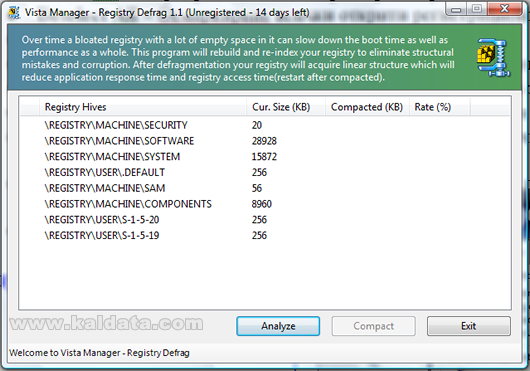Close the window with X button
The width and height of the screenshot is (530, 371).
[504, 9]
